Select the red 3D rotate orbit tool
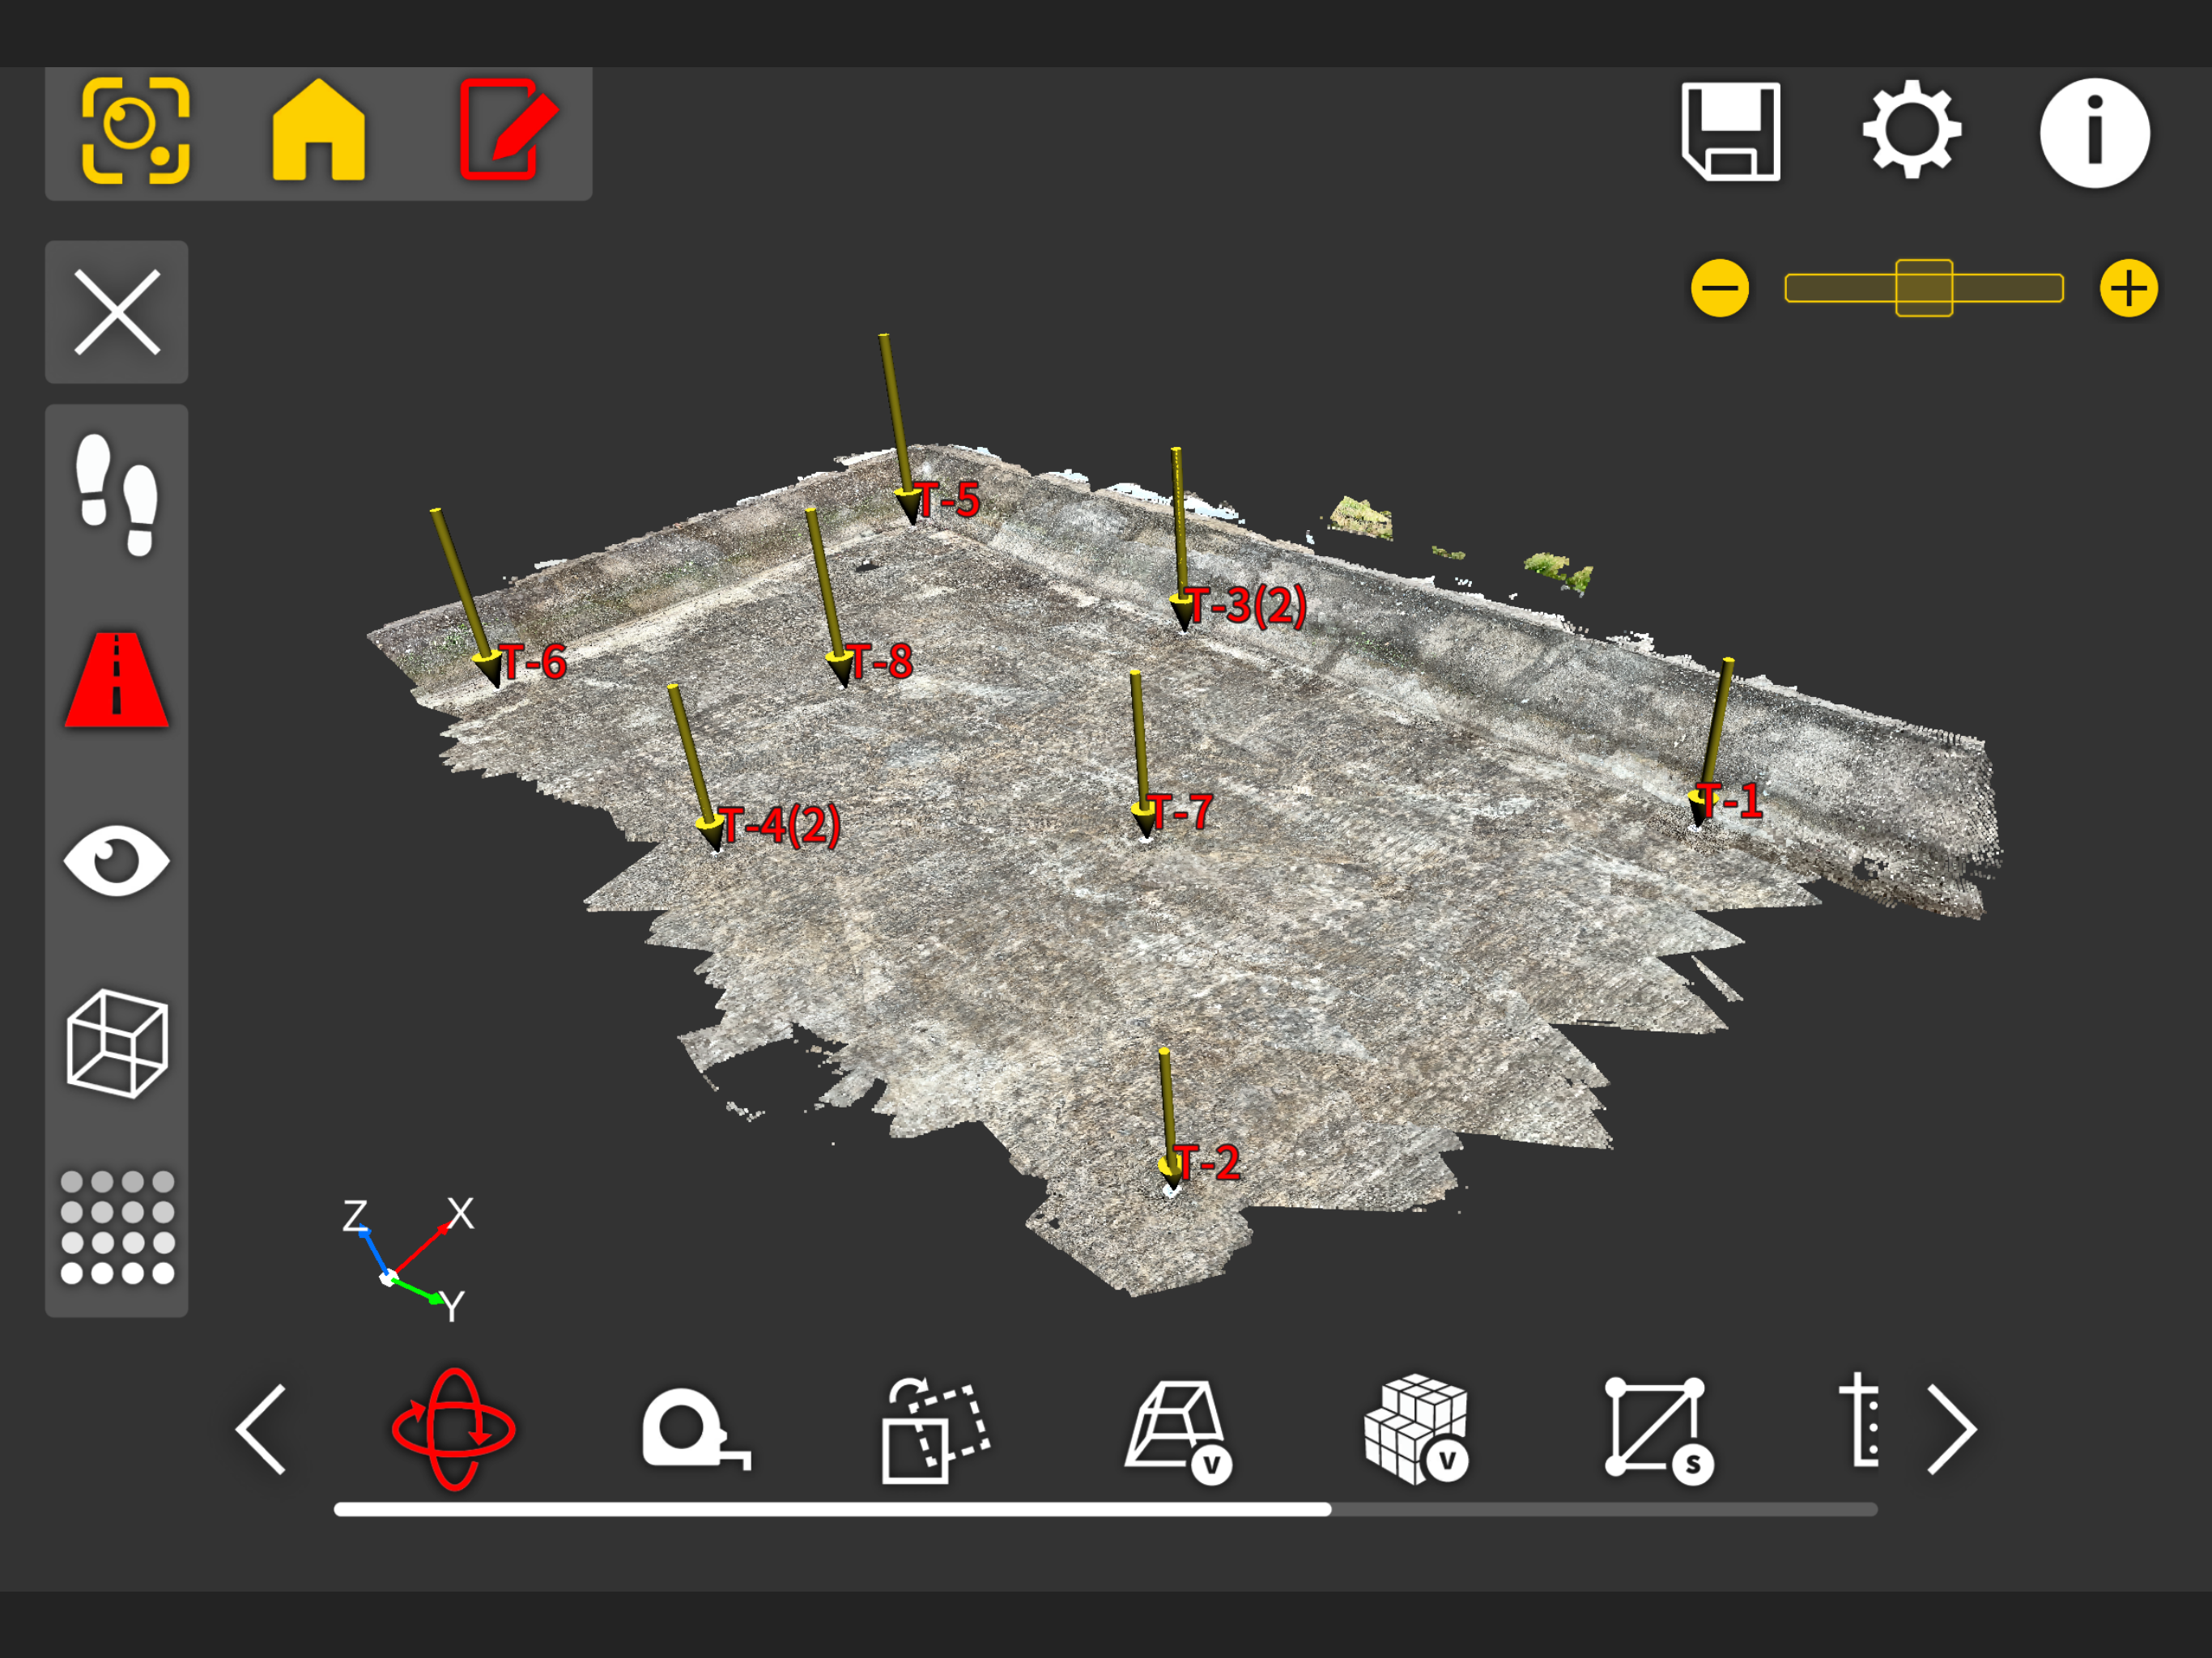The width and height of the screenshot is (2212, 1658). click(454, 1429)
